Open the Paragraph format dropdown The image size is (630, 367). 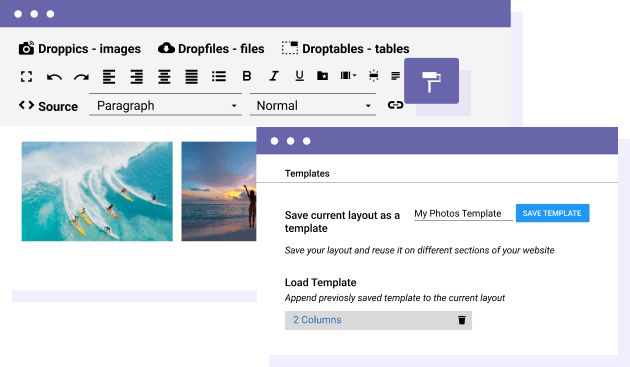coord(166,105)
